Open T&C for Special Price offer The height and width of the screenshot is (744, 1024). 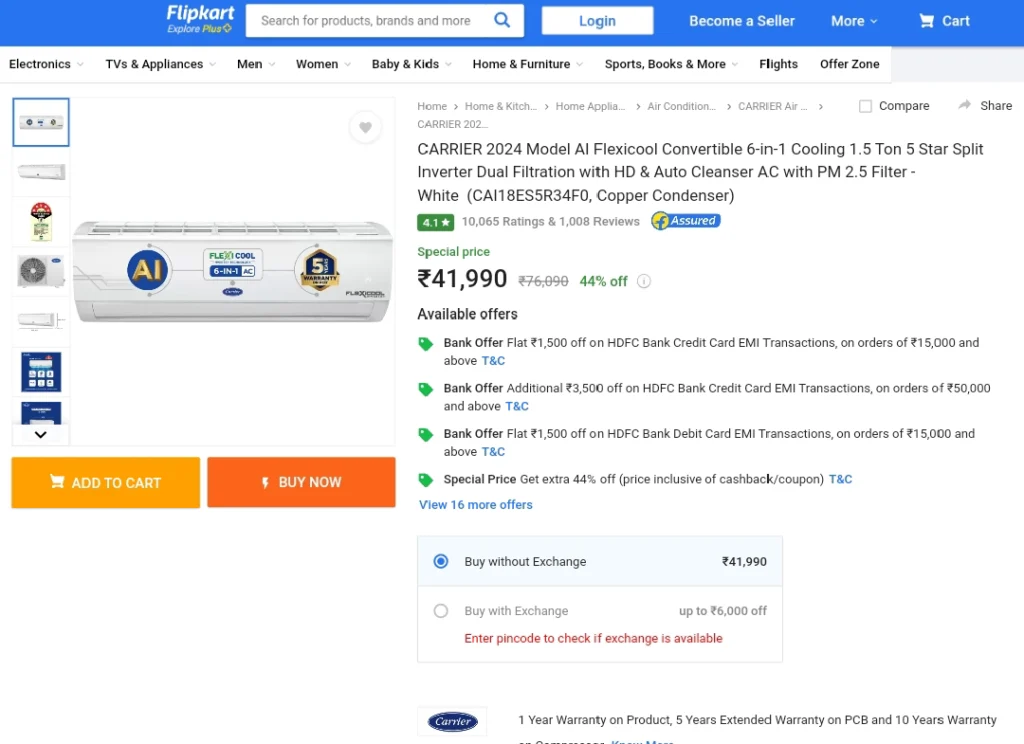tap(840, 479)
